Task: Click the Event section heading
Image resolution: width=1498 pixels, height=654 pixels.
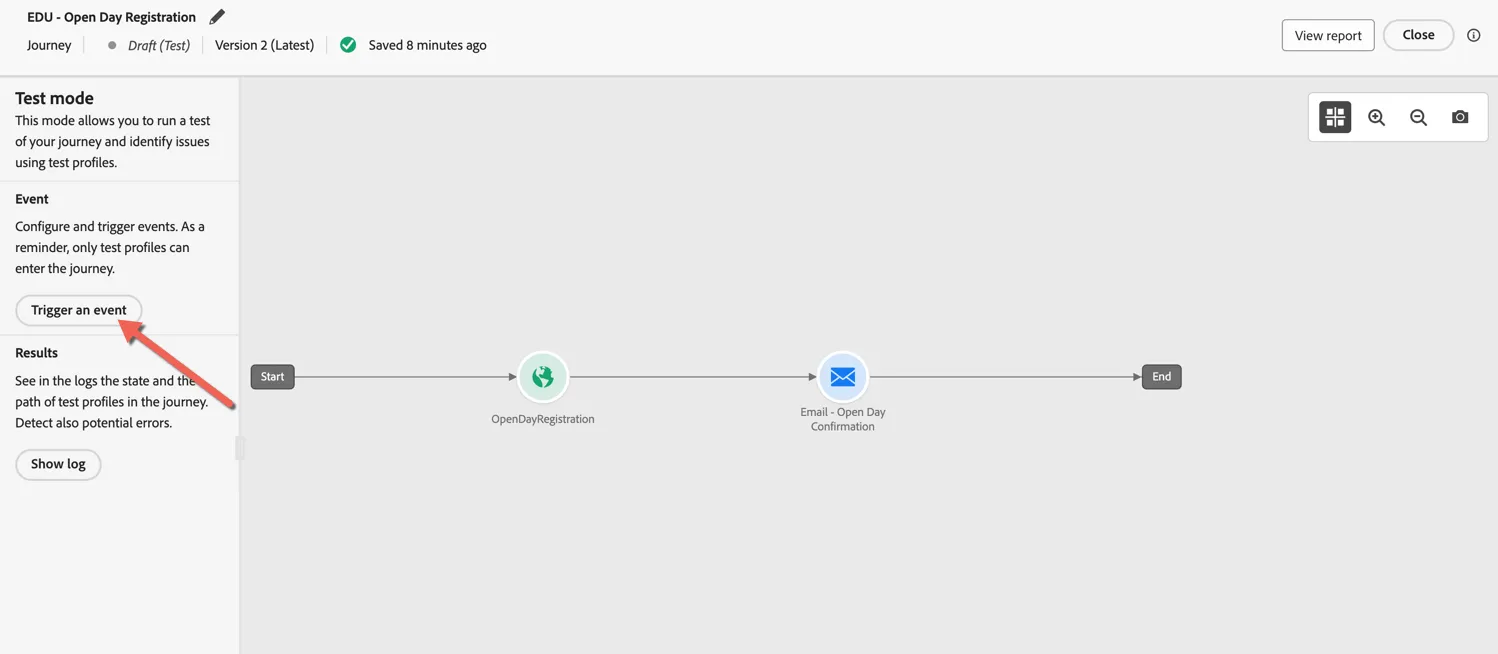Action: (x=32, y=199)
